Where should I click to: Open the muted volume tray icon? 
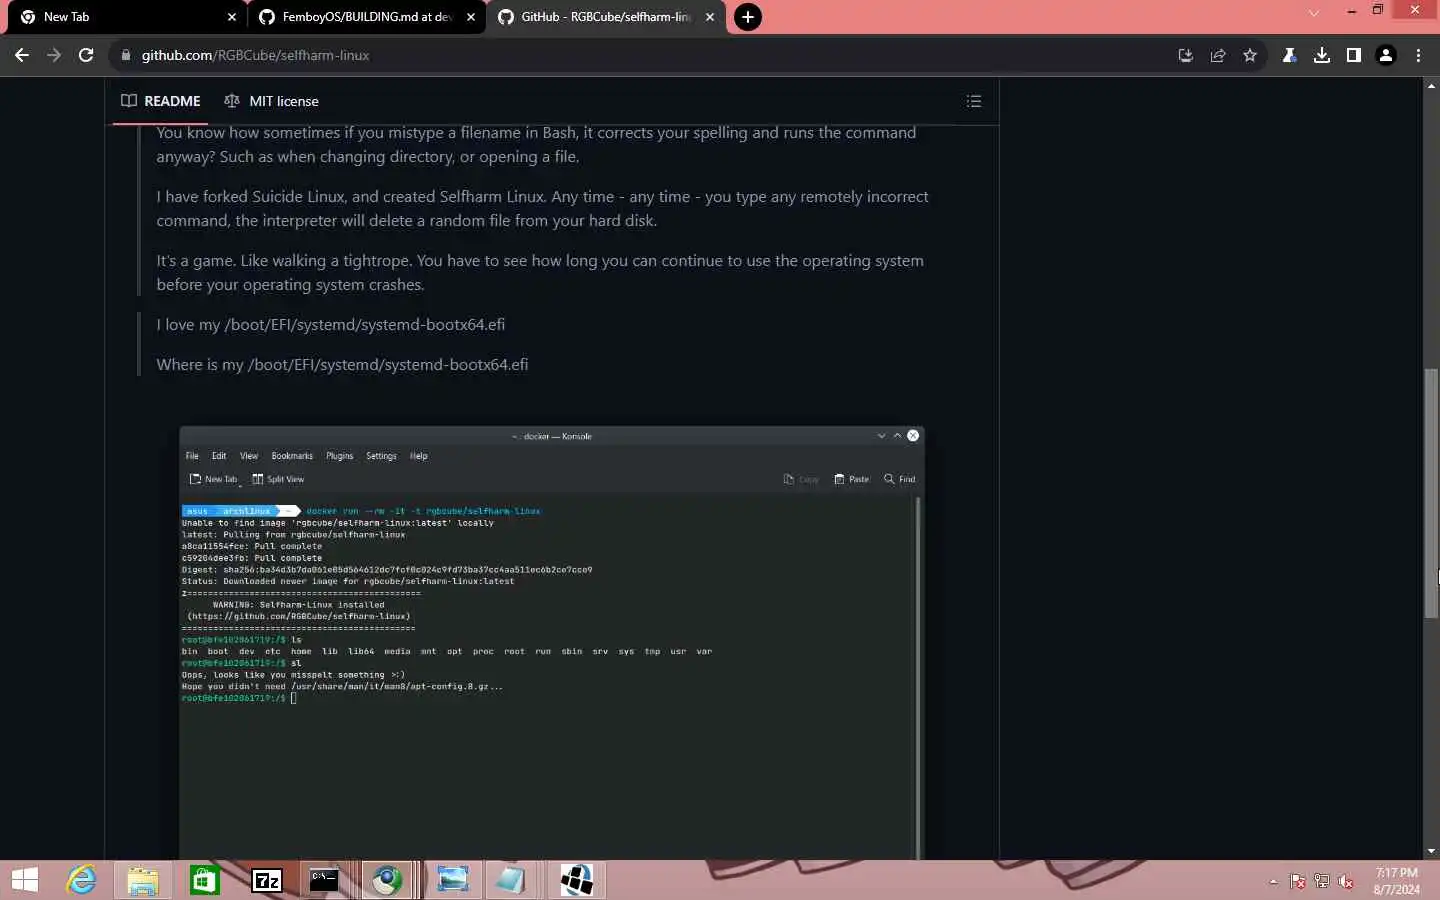coord(1346,882)
